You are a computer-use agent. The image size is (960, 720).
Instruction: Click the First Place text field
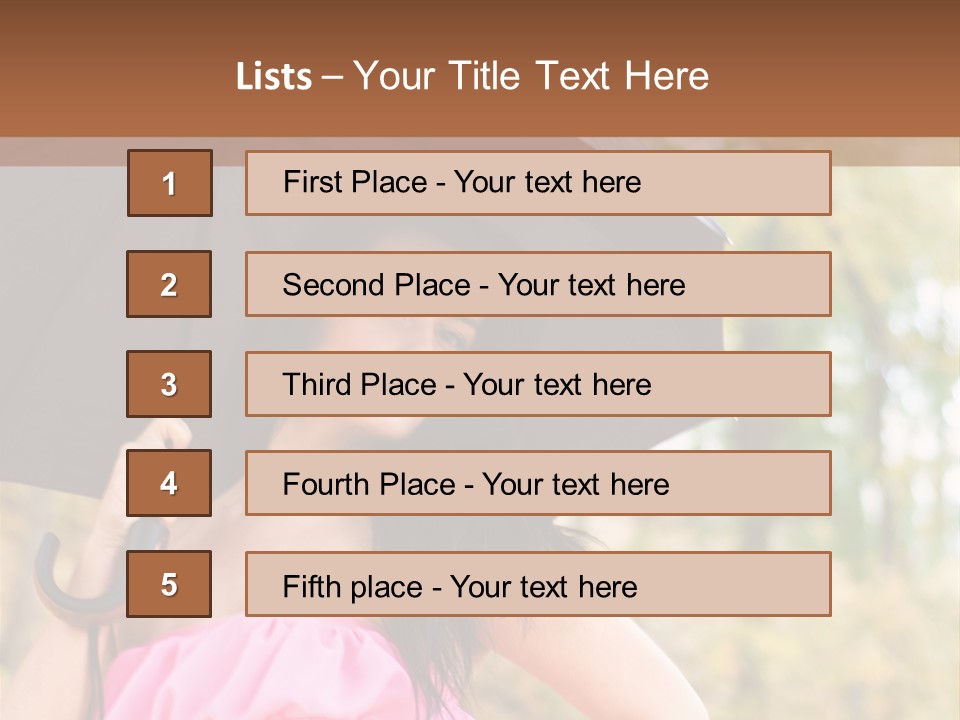pos(538,183)
